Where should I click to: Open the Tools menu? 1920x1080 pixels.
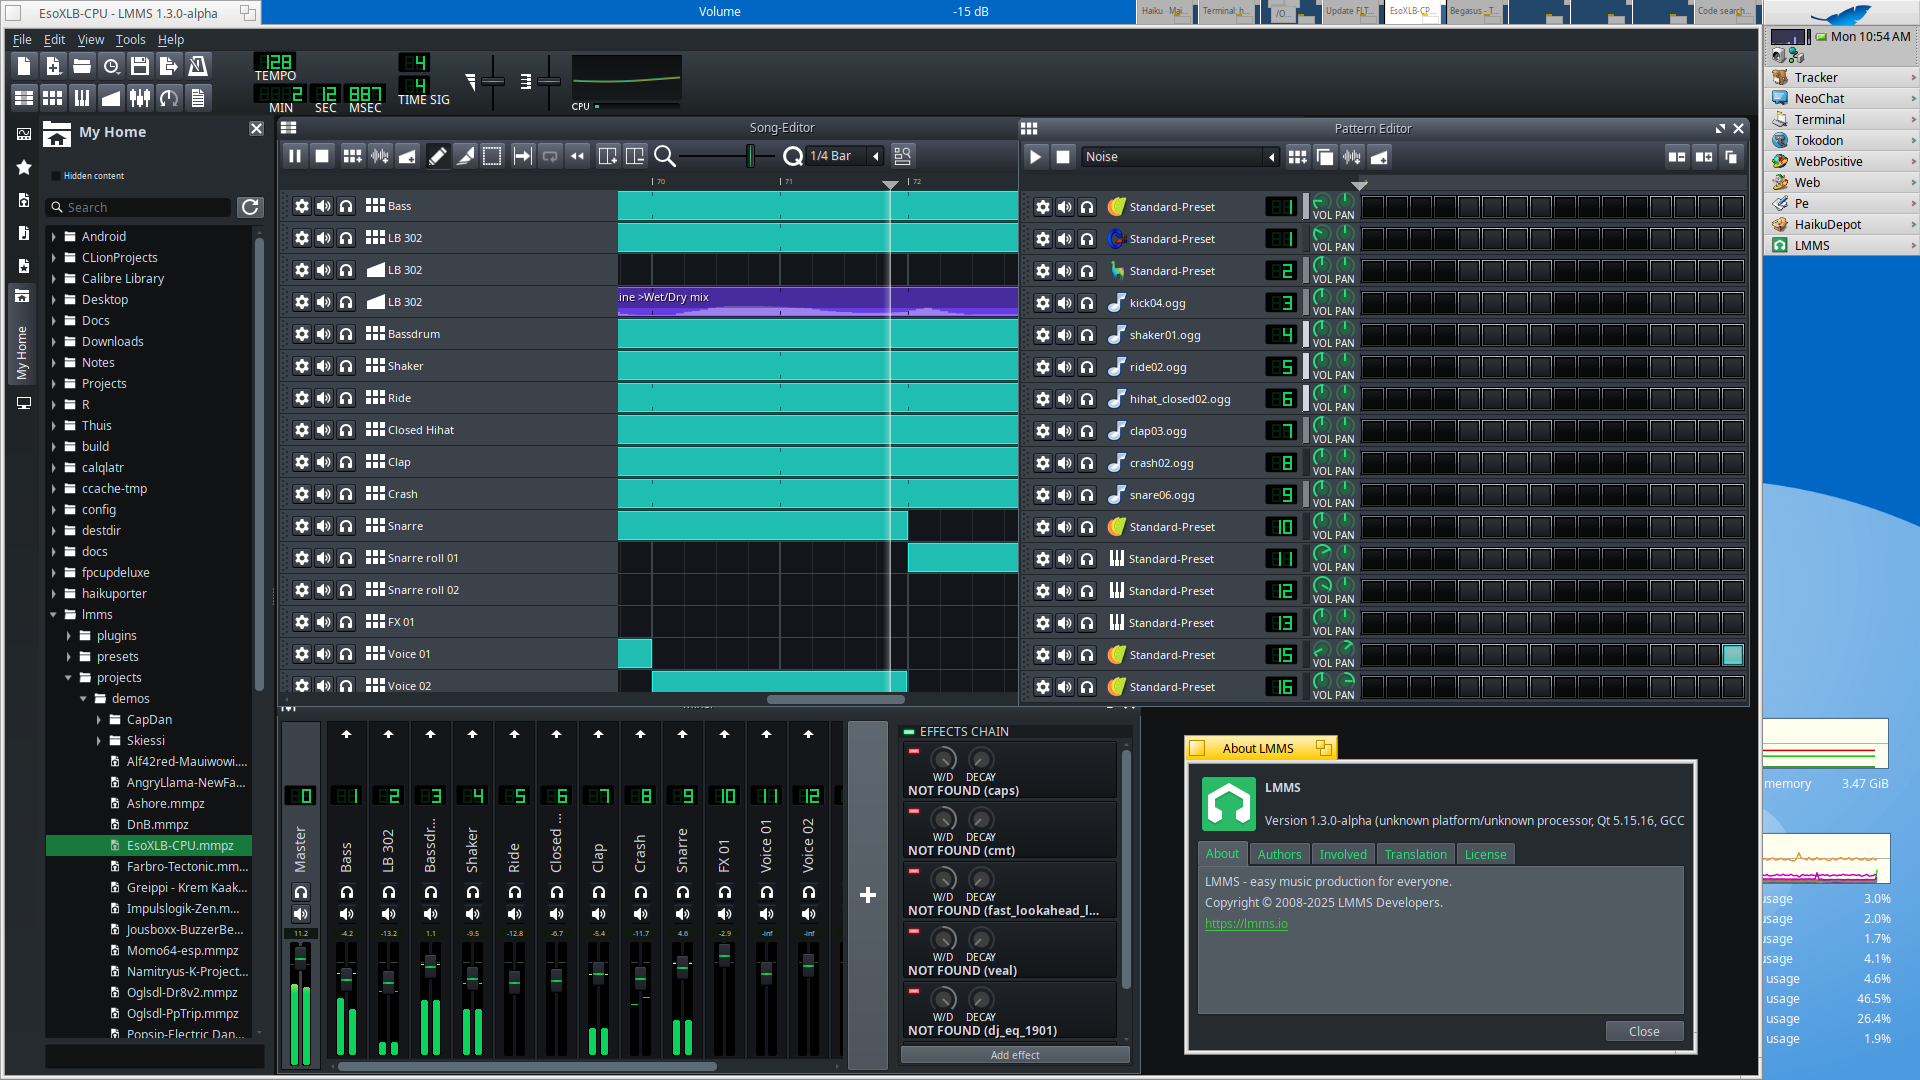coord(130,40)
